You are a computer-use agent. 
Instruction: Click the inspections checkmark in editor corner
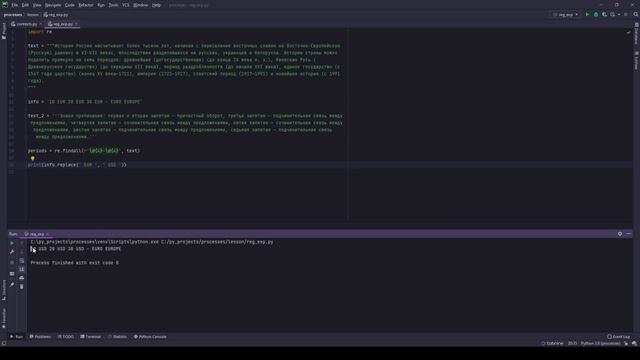[628, 32]
